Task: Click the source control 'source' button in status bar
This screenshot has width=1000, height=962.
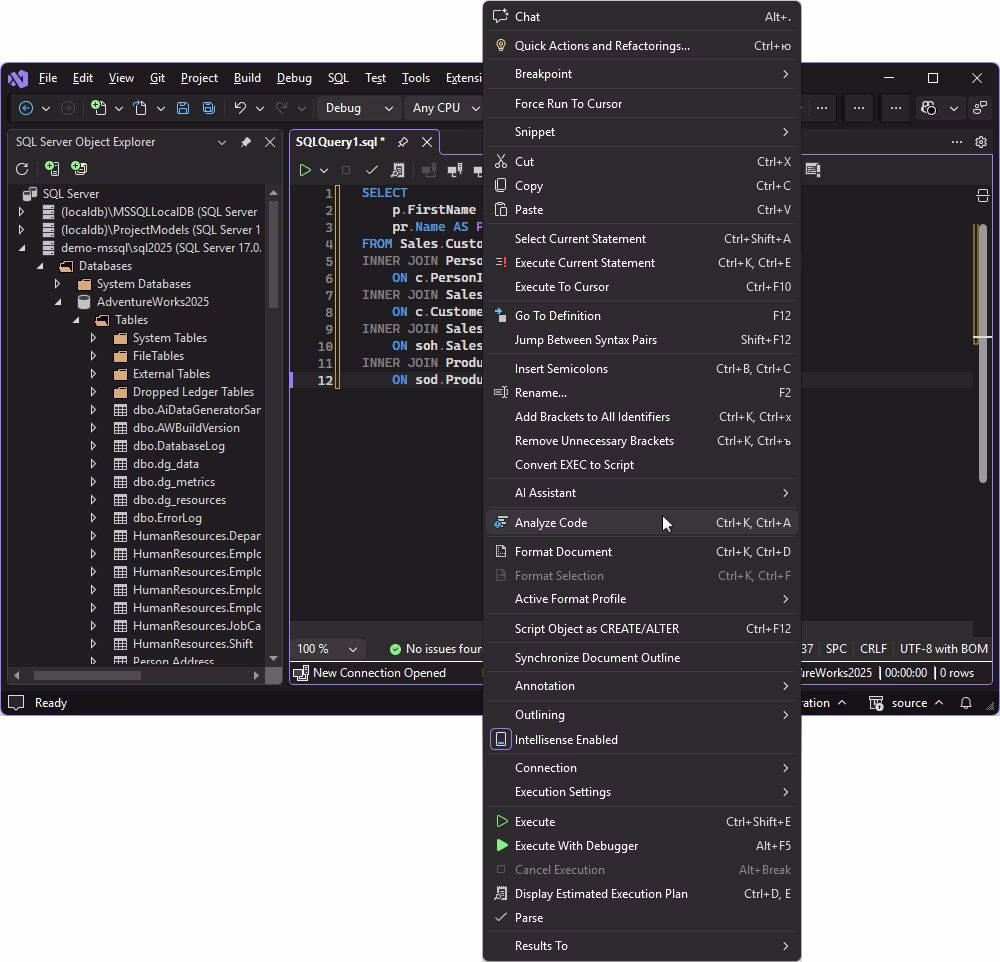Action: [x=906, y=703]
